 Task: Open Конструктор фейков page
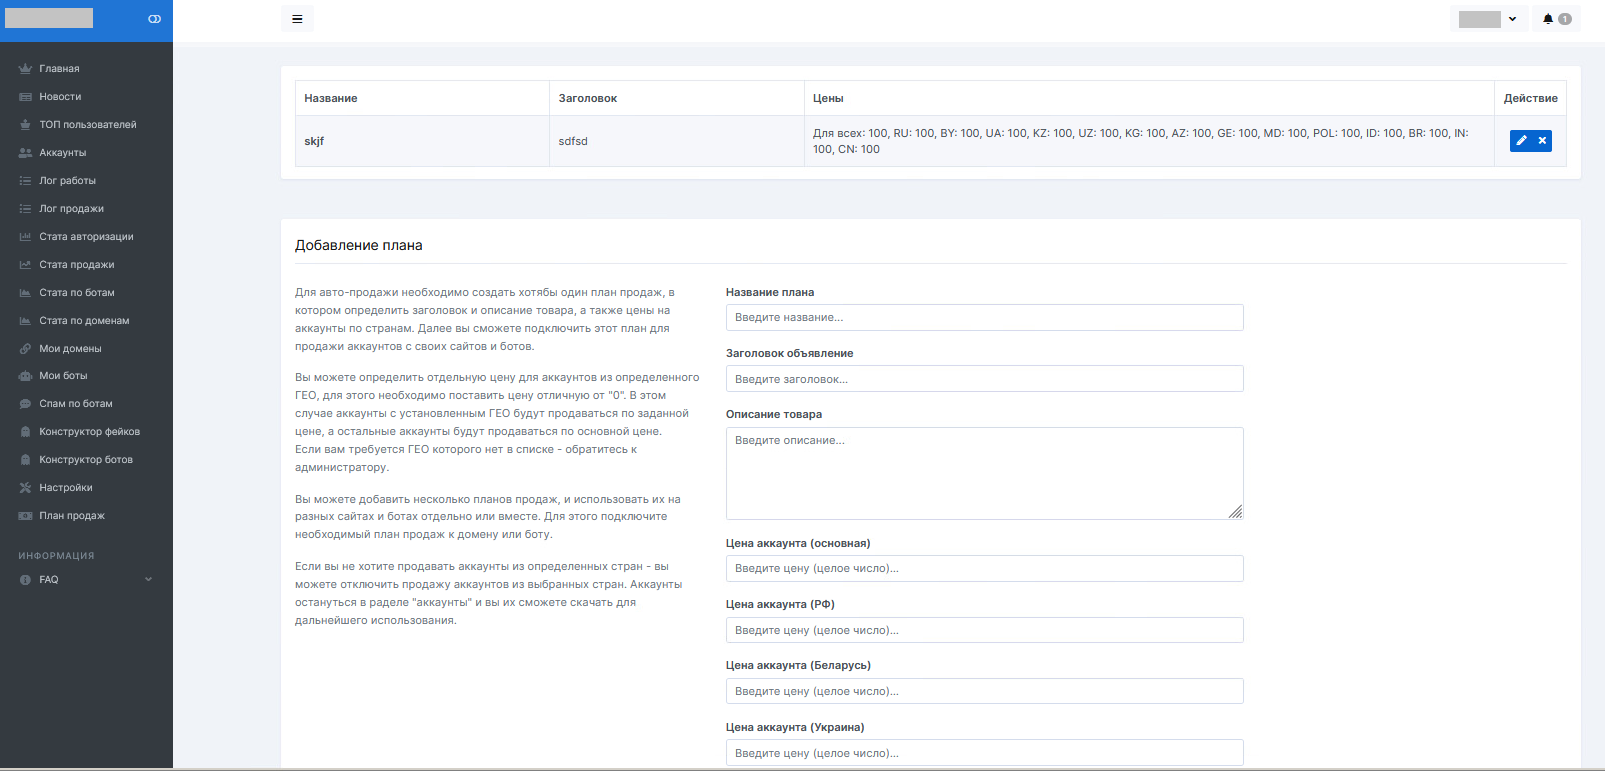pos(89,432)
